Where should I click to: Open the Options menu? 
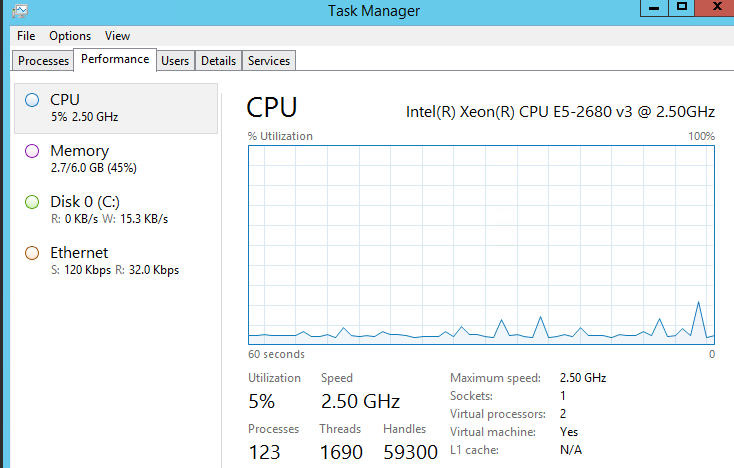click(x=70, y=36)
